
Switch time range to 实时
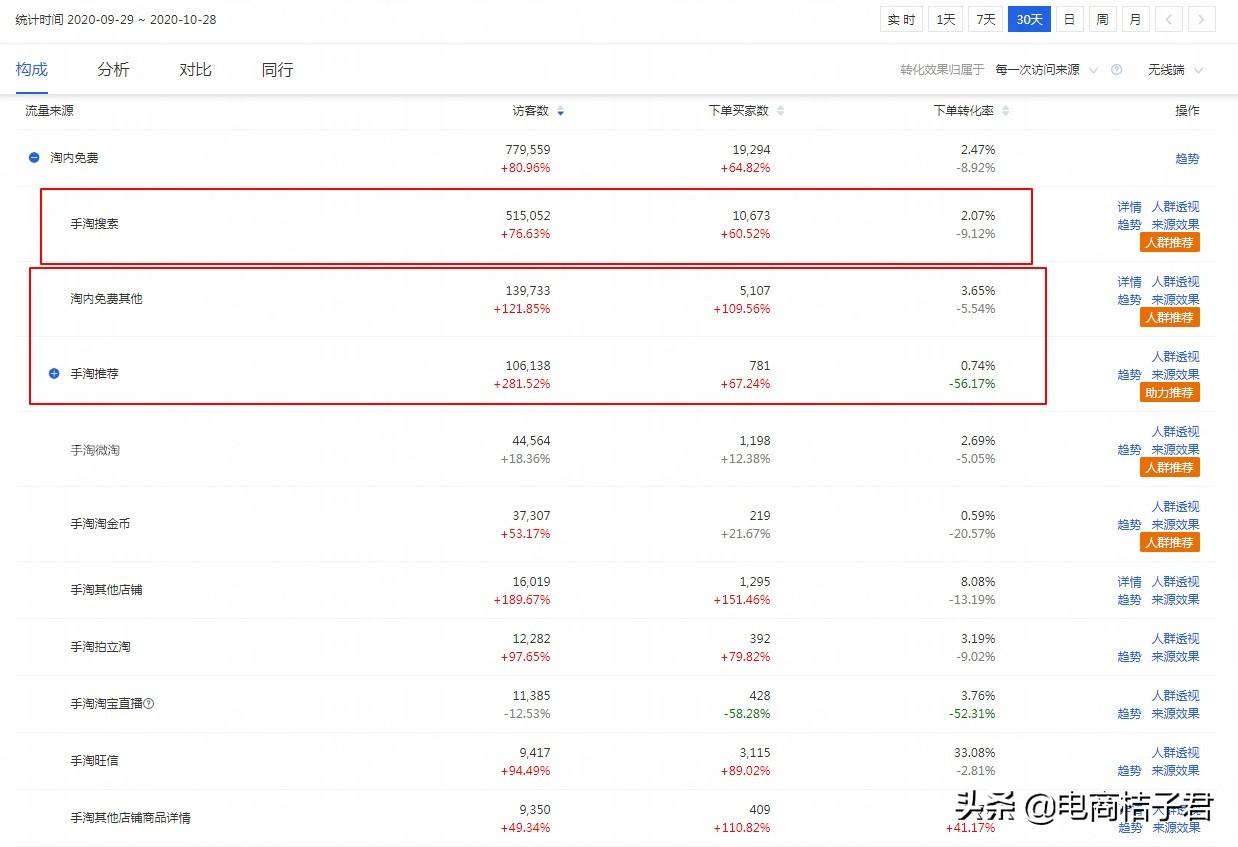pyautogui.click(x=900, y=19)
